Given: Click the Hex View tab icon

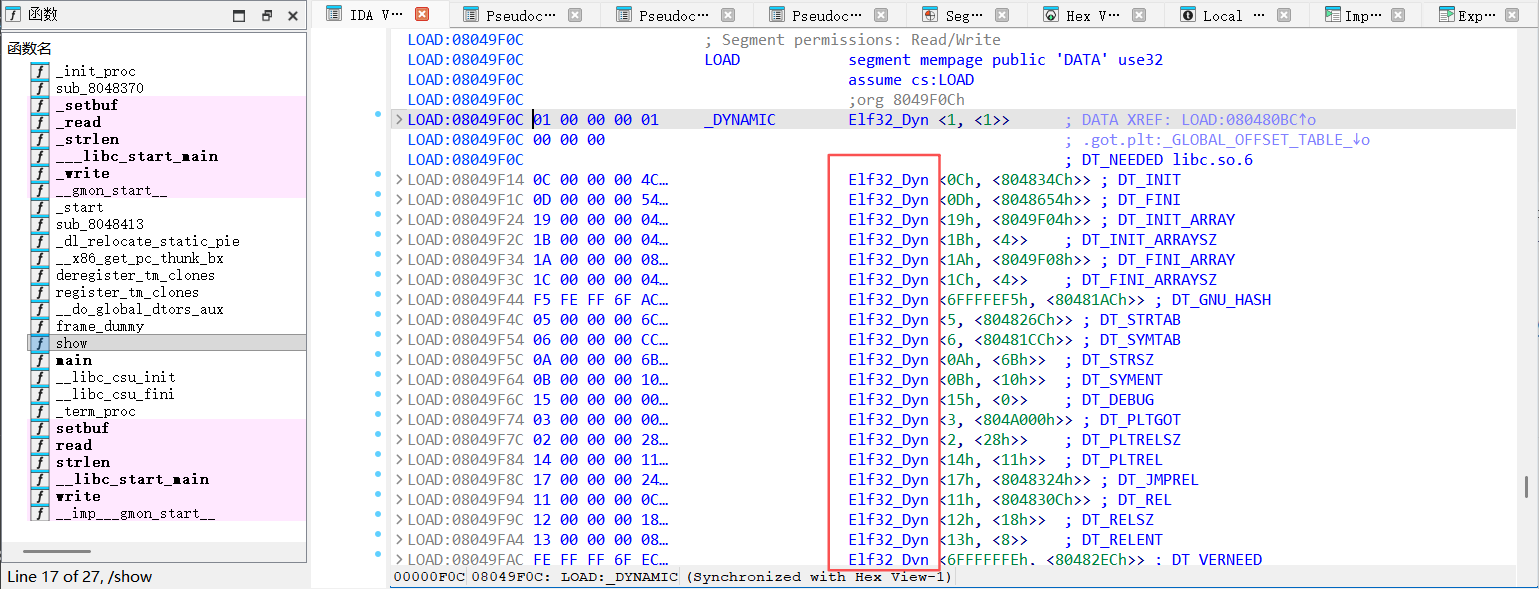Looking at the screenshot, I should point(1051,15).
